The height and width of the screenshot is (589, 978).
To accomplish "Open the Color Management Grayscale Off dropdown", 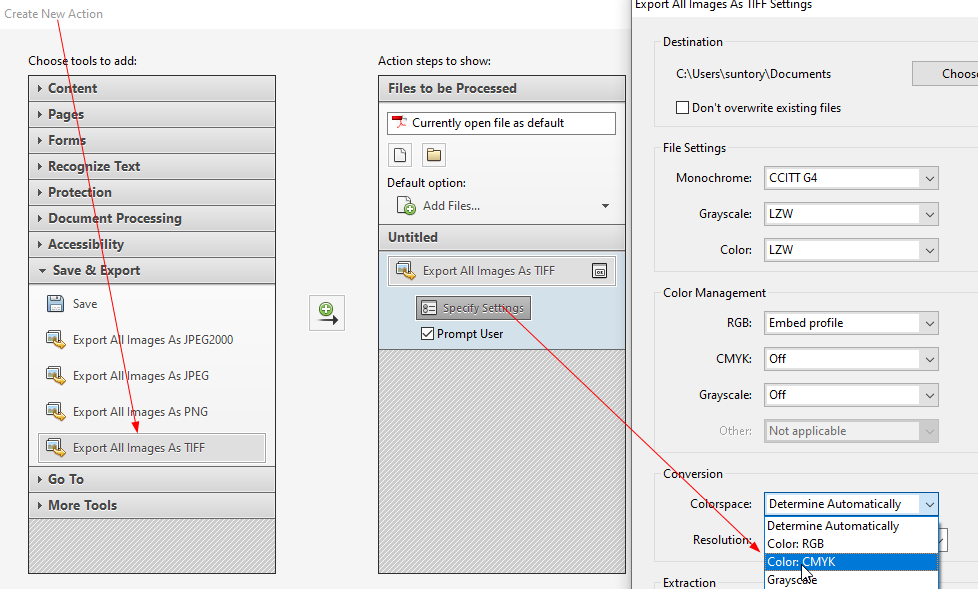I will click(x=851, y=395).
